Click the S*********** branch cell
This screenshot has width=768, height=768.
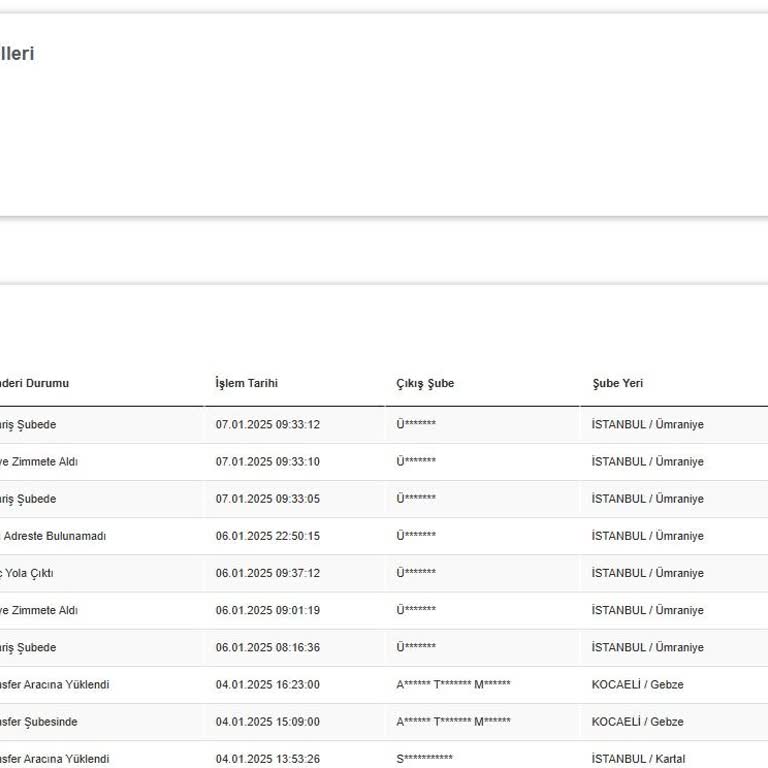click(425, 759)
